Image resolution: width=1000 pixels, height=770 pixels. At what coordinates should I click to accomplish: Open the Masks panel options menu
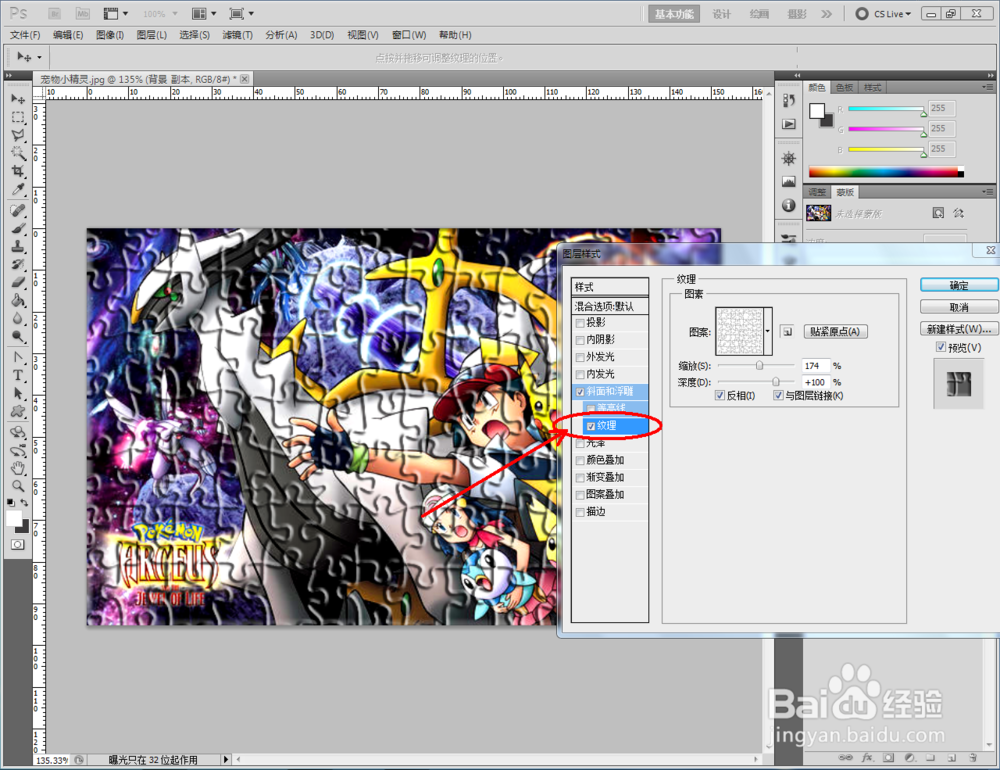(987, 191)
